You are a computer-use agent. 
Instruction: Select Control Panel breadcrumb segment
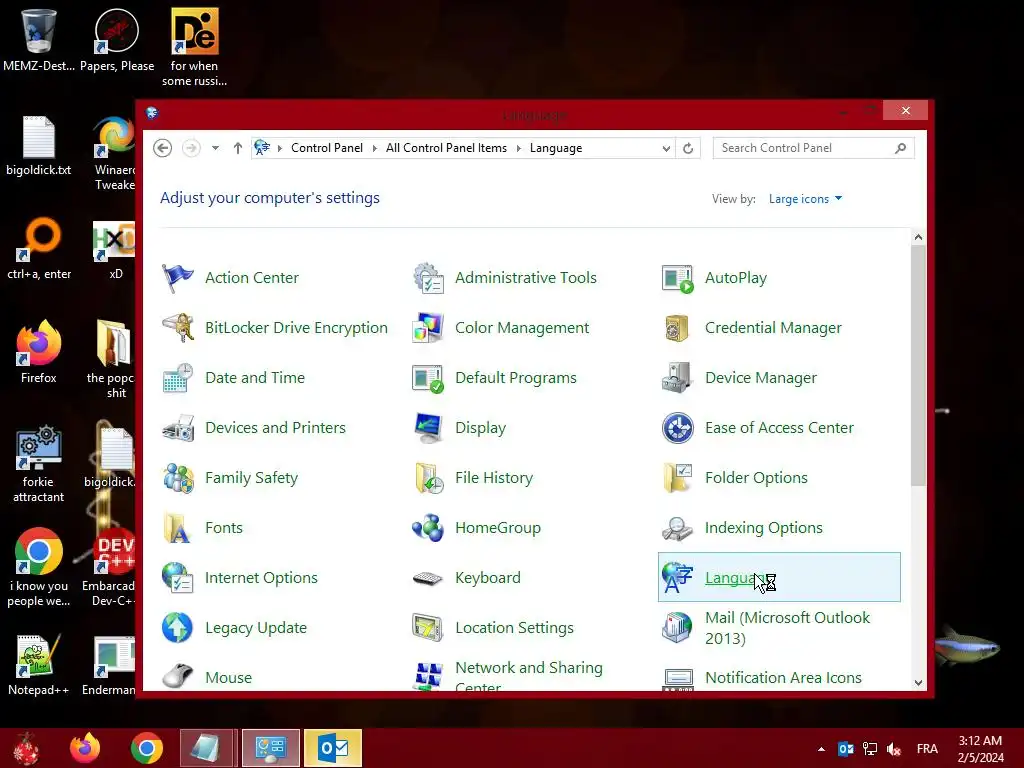(327, 148)
